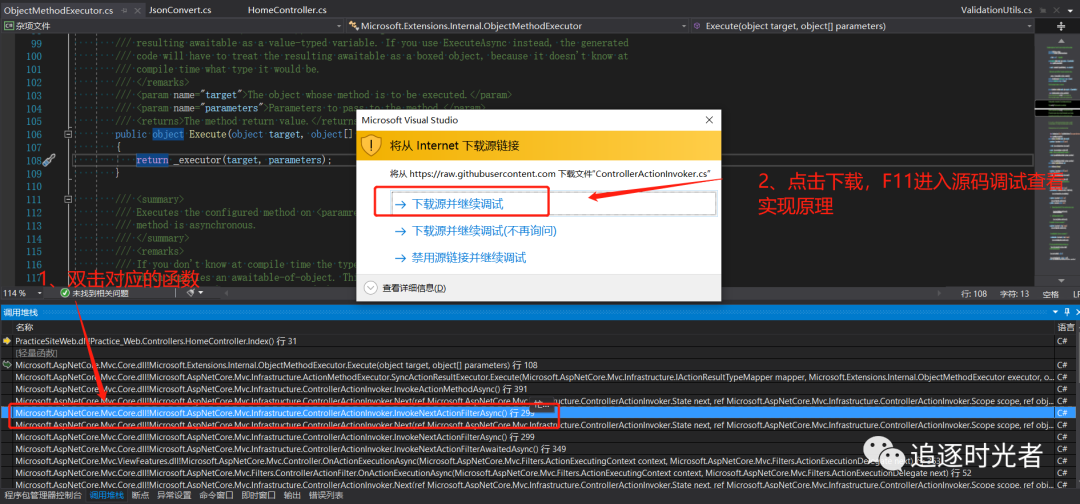Open HomeController.cs tab

pyautogui.click(x=287, y=9)
